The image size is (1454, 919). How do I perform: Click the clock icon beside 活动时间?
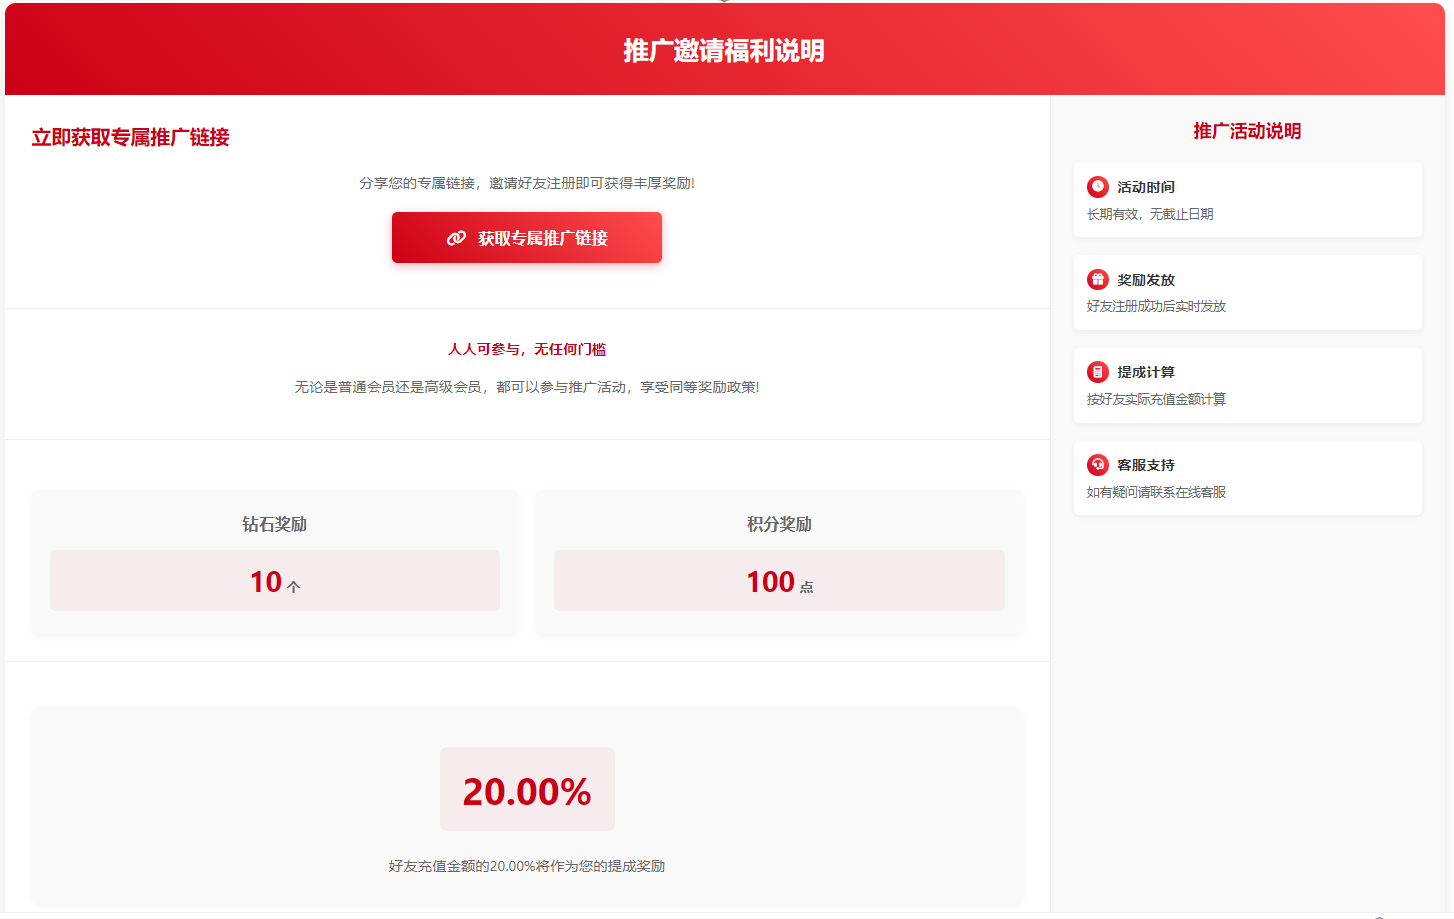[x=1097, y=187]
